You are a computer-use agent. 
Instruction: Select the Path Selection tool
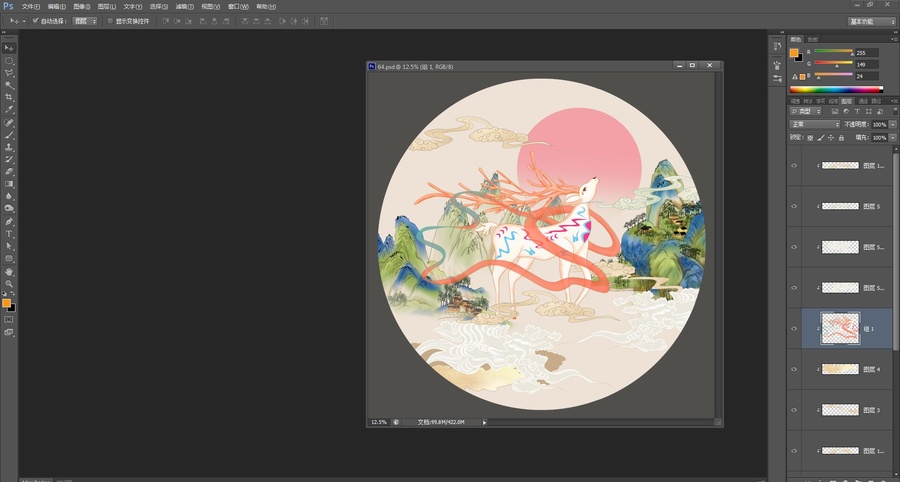(9, 246)
